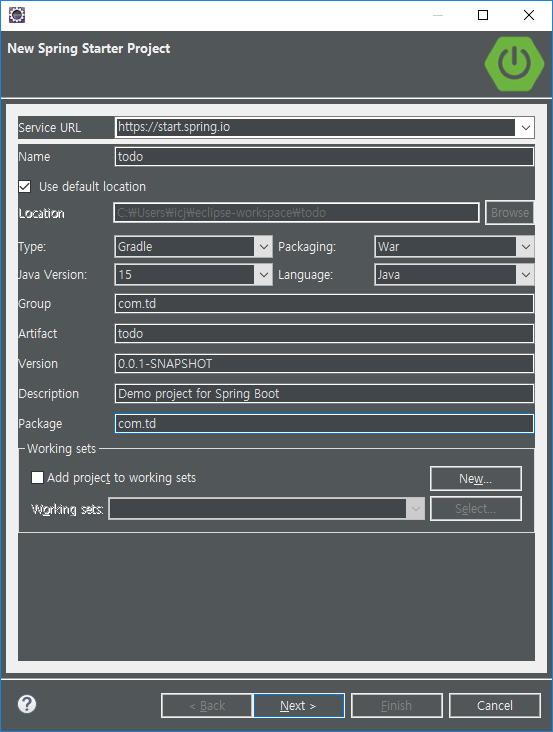Screen dimensions: 553x732
Task: Click the Eclipse application icon in title bar
Action: point(17,15)
